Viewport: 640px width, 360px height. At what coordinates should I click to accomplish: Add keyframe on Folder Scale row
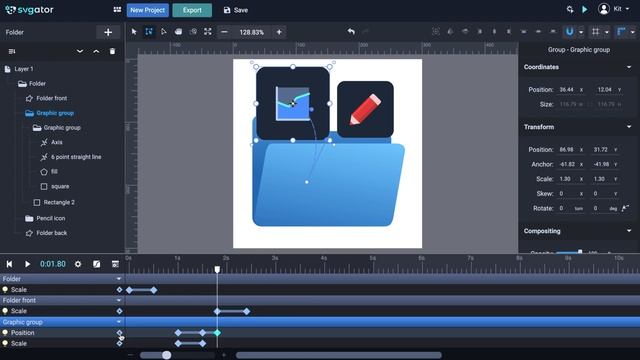[x=119, y=290]
